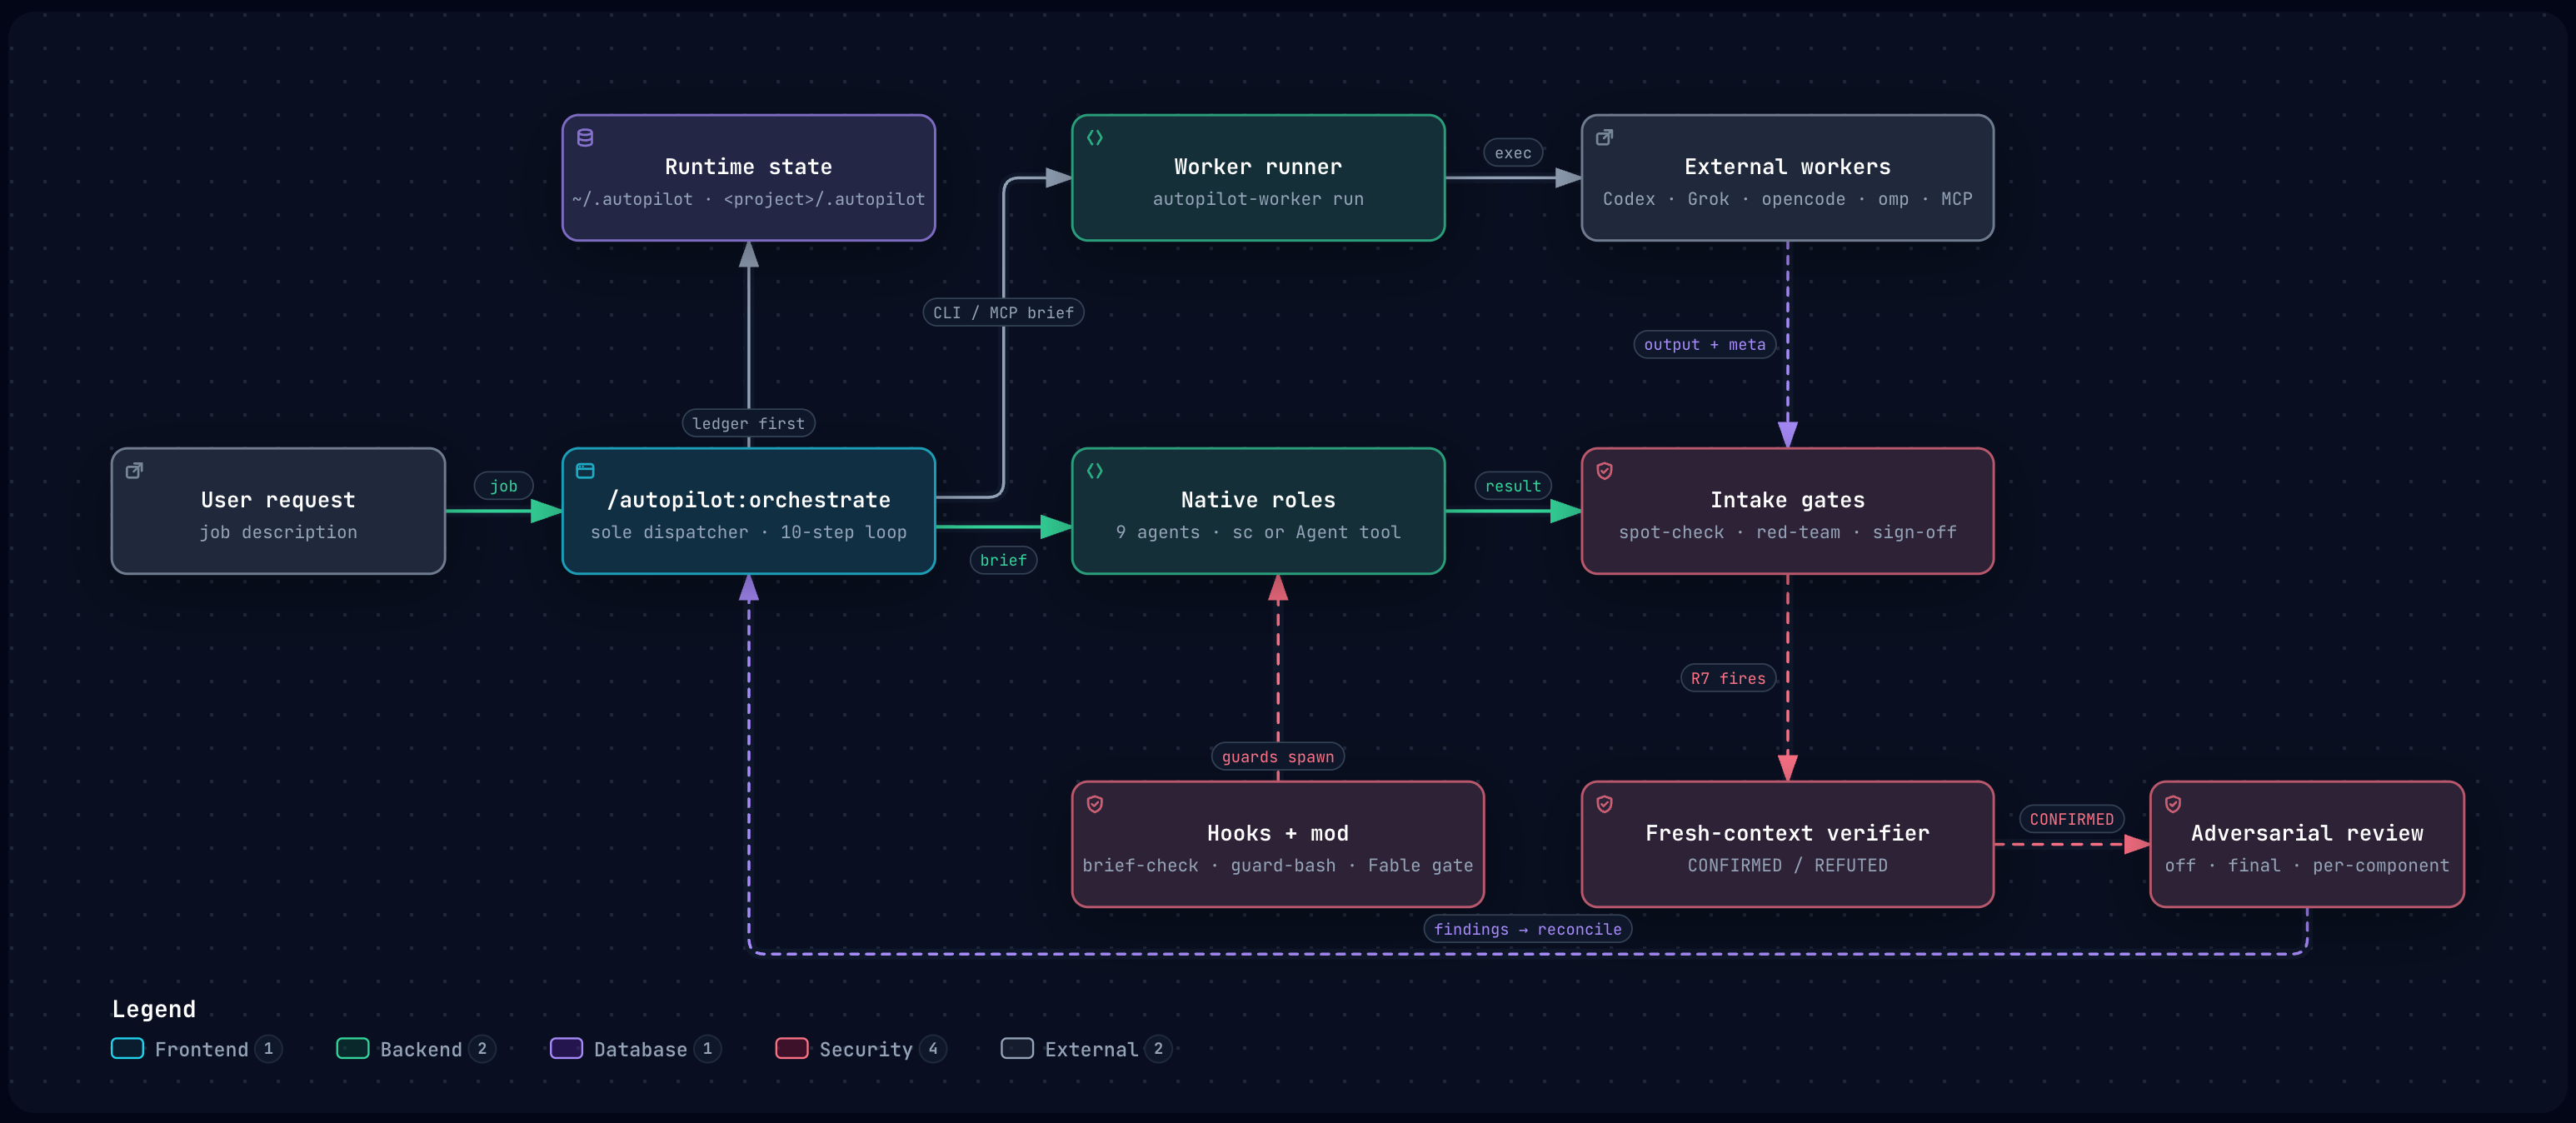The width and height of the screenshot is (2576, 1123).
Task: Click the 'User request' node title
Action: pyautogui.click(x=278, y=499)
